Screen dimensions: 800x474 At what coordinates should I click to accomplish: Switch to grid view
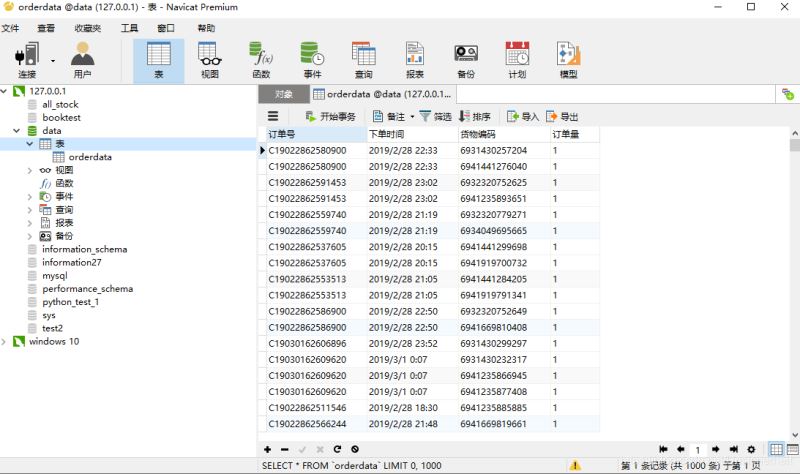[x=776, y=450]
